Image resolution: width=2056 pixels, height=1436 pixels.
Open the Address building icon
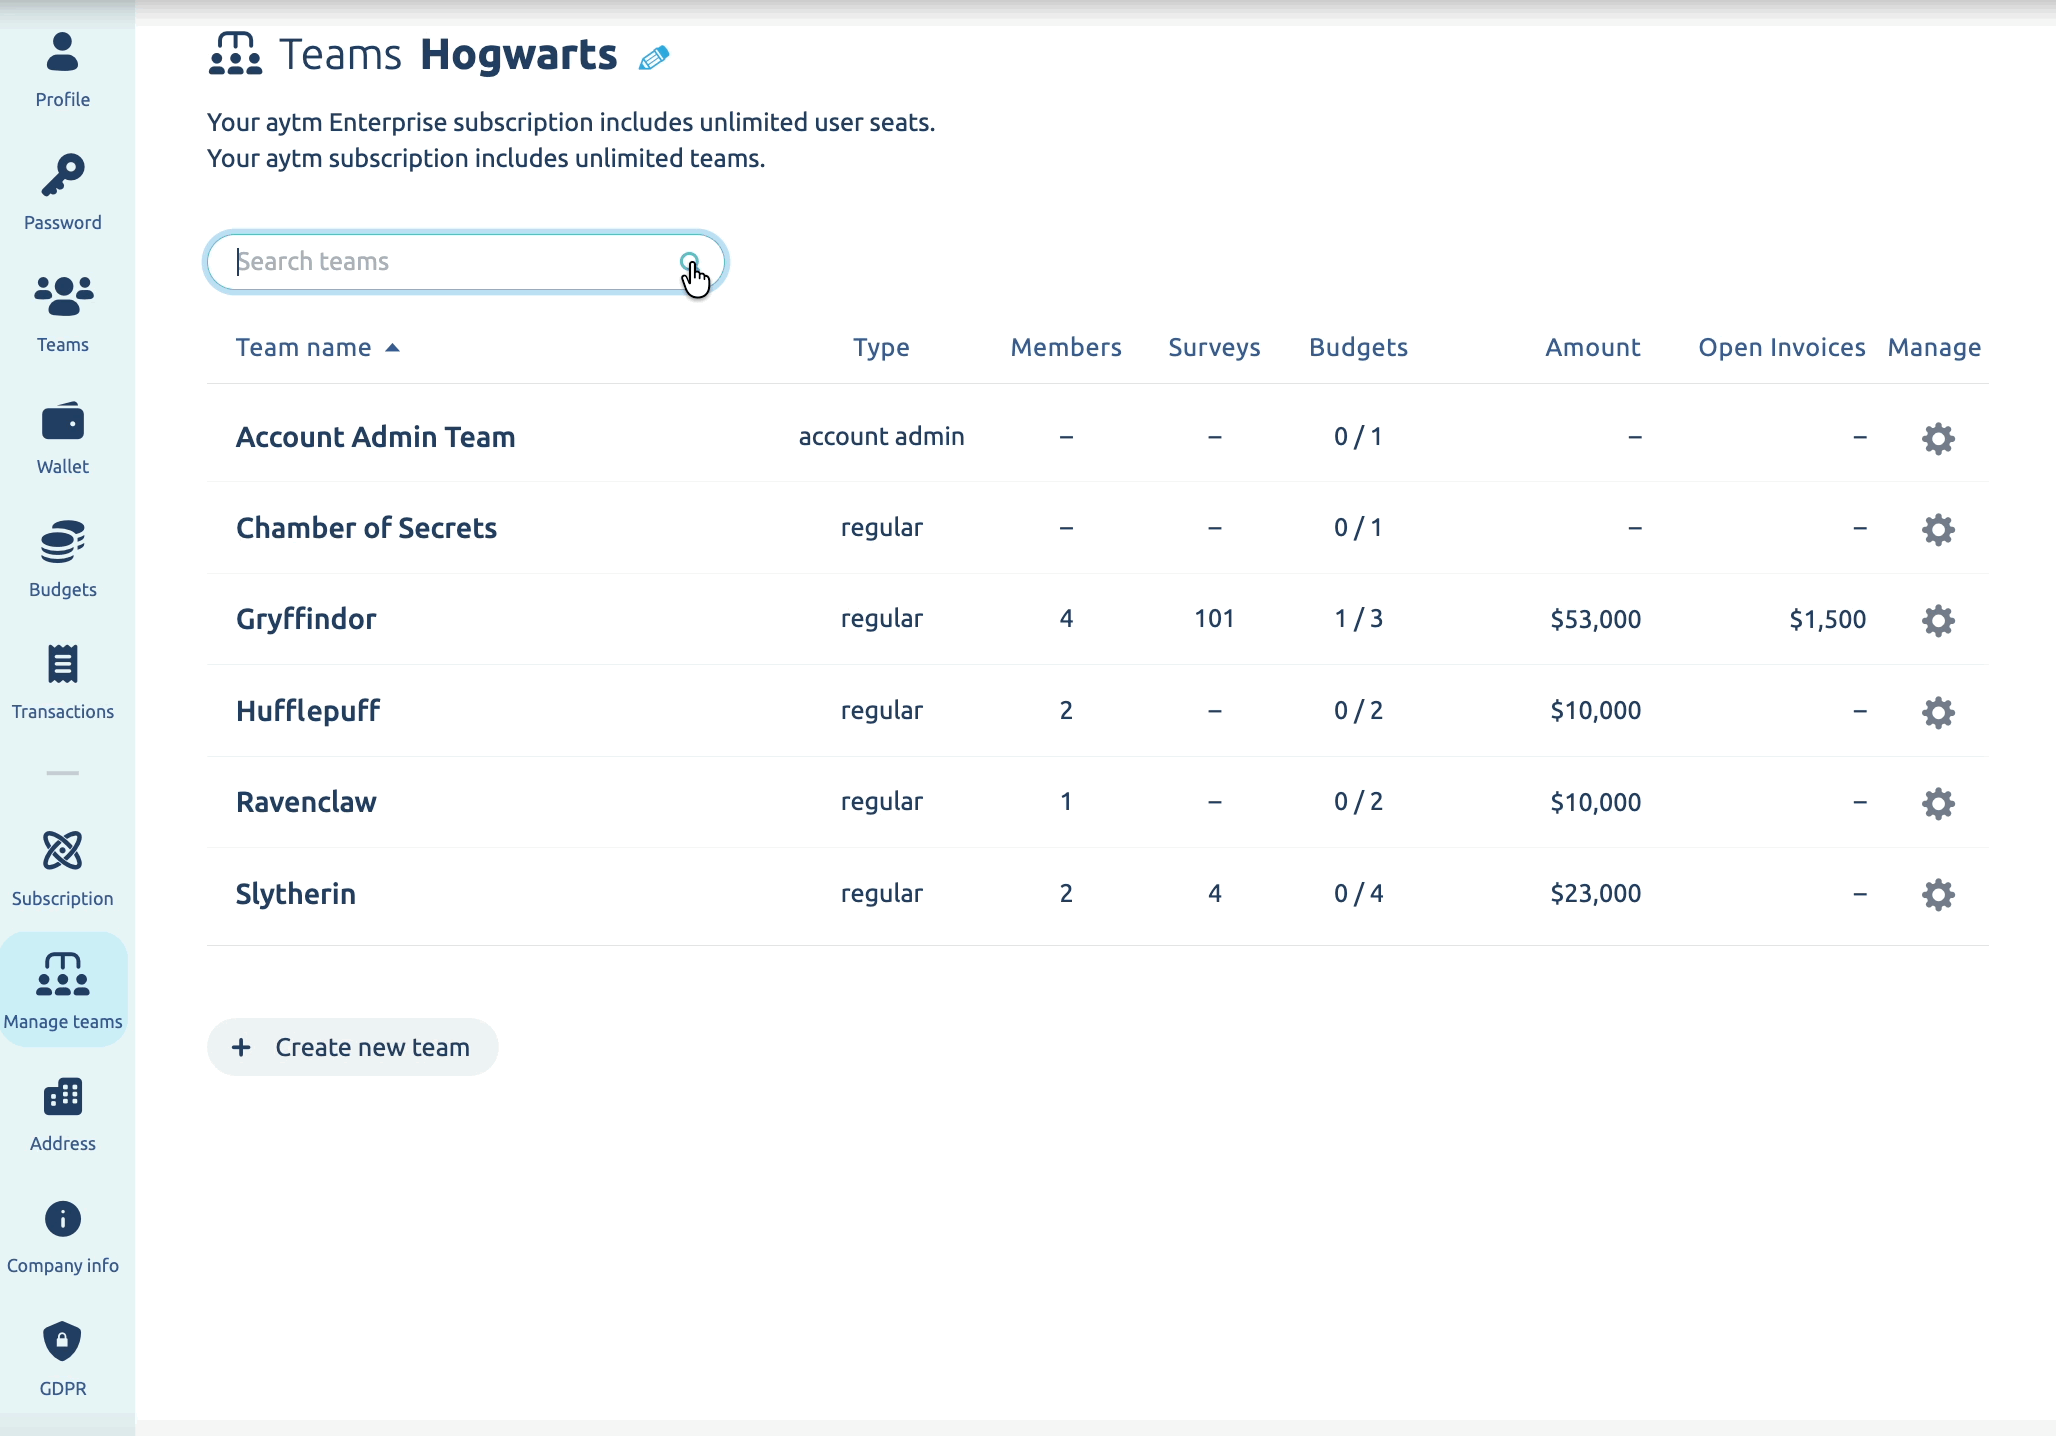click(62, 1097)
